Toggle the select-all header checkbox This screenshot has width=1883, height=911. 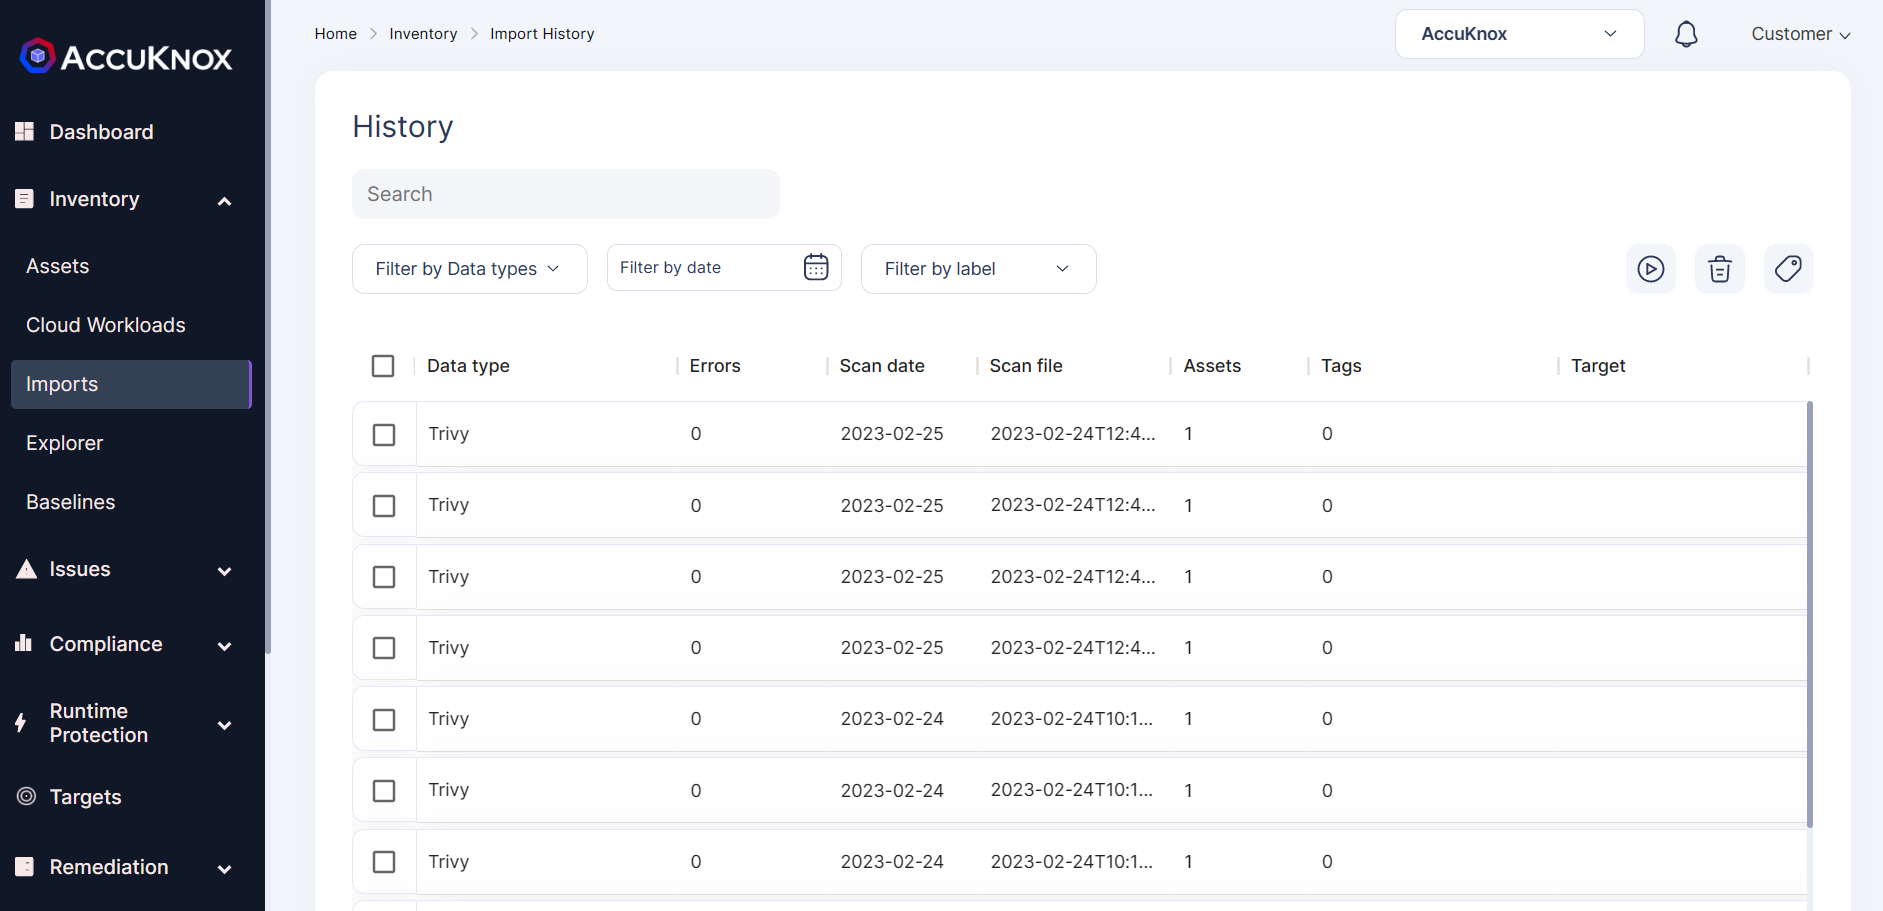pyautogui.click(x=383, y=366)
